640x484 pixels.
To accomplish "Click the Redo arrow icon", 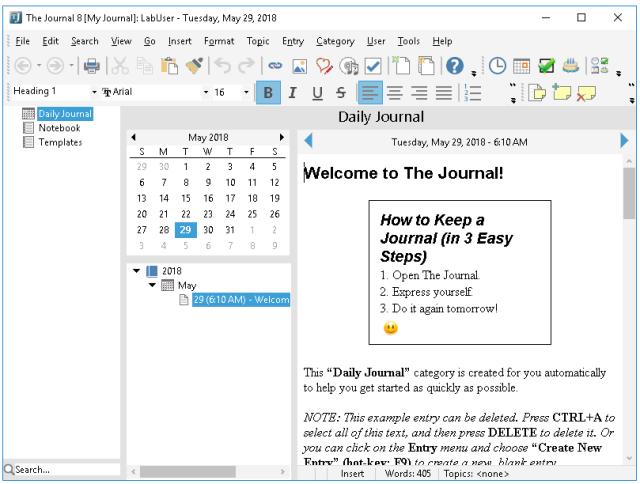I will (x=247, y=66).
